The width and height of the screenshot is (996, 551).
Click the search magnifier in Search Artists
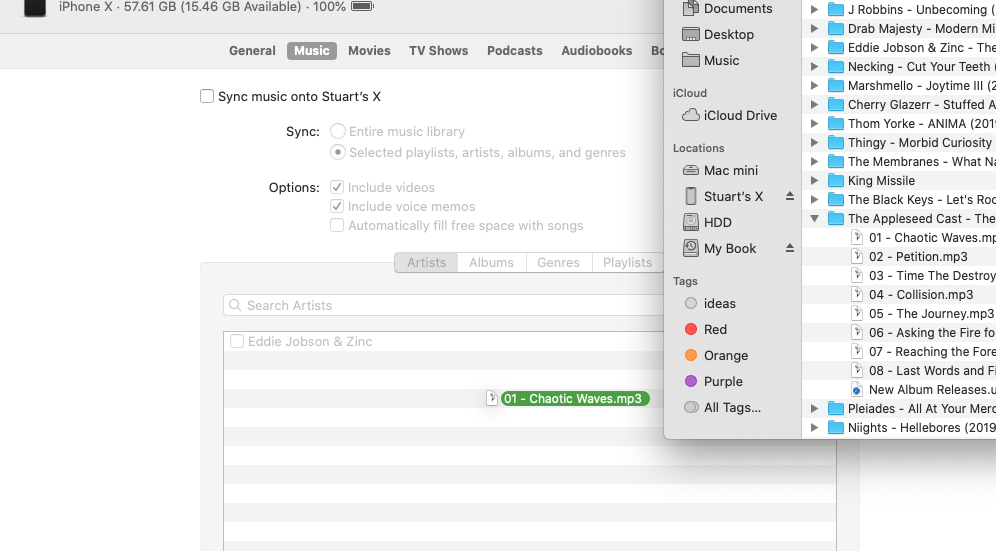[x=235, y=305]
